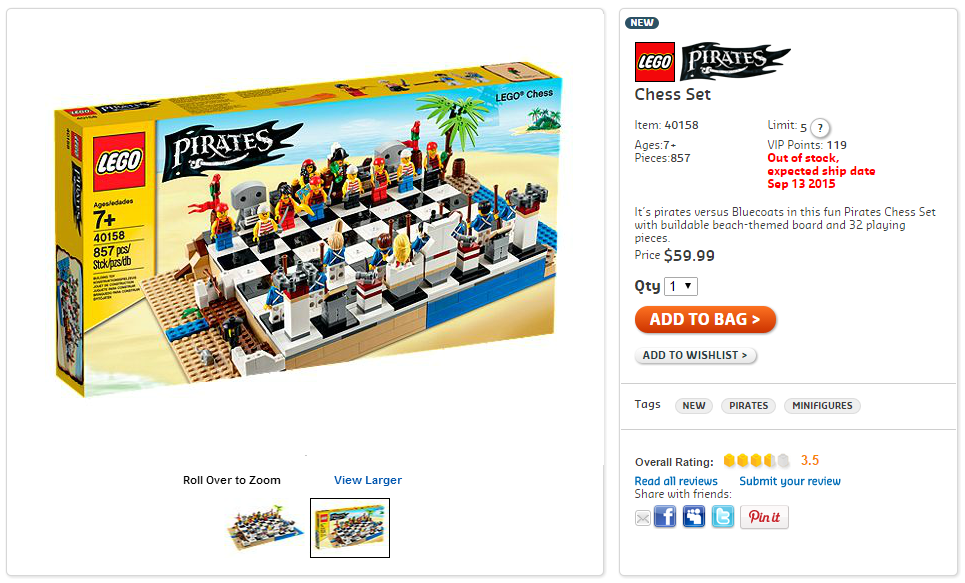
Task: Click the LEGO logo beside Pirates
Action: (x=655, y=62)
